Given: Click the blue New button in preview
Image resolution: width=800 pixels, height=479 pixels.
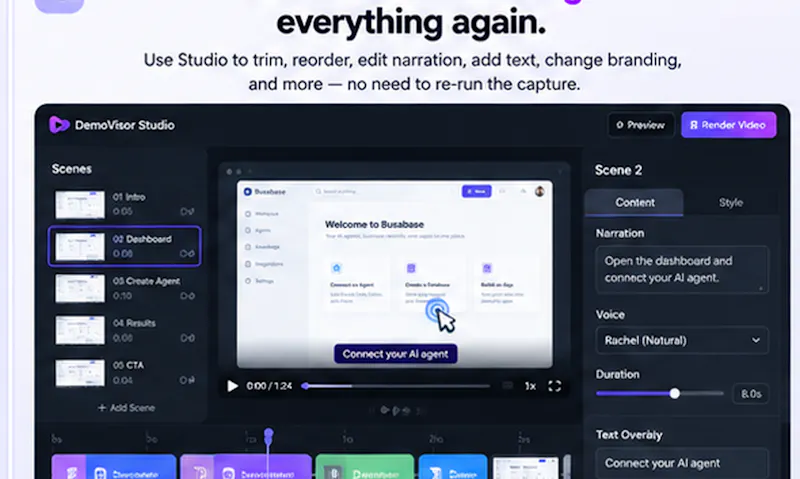Looking at the screenshot, I should [x=477, y=191].
